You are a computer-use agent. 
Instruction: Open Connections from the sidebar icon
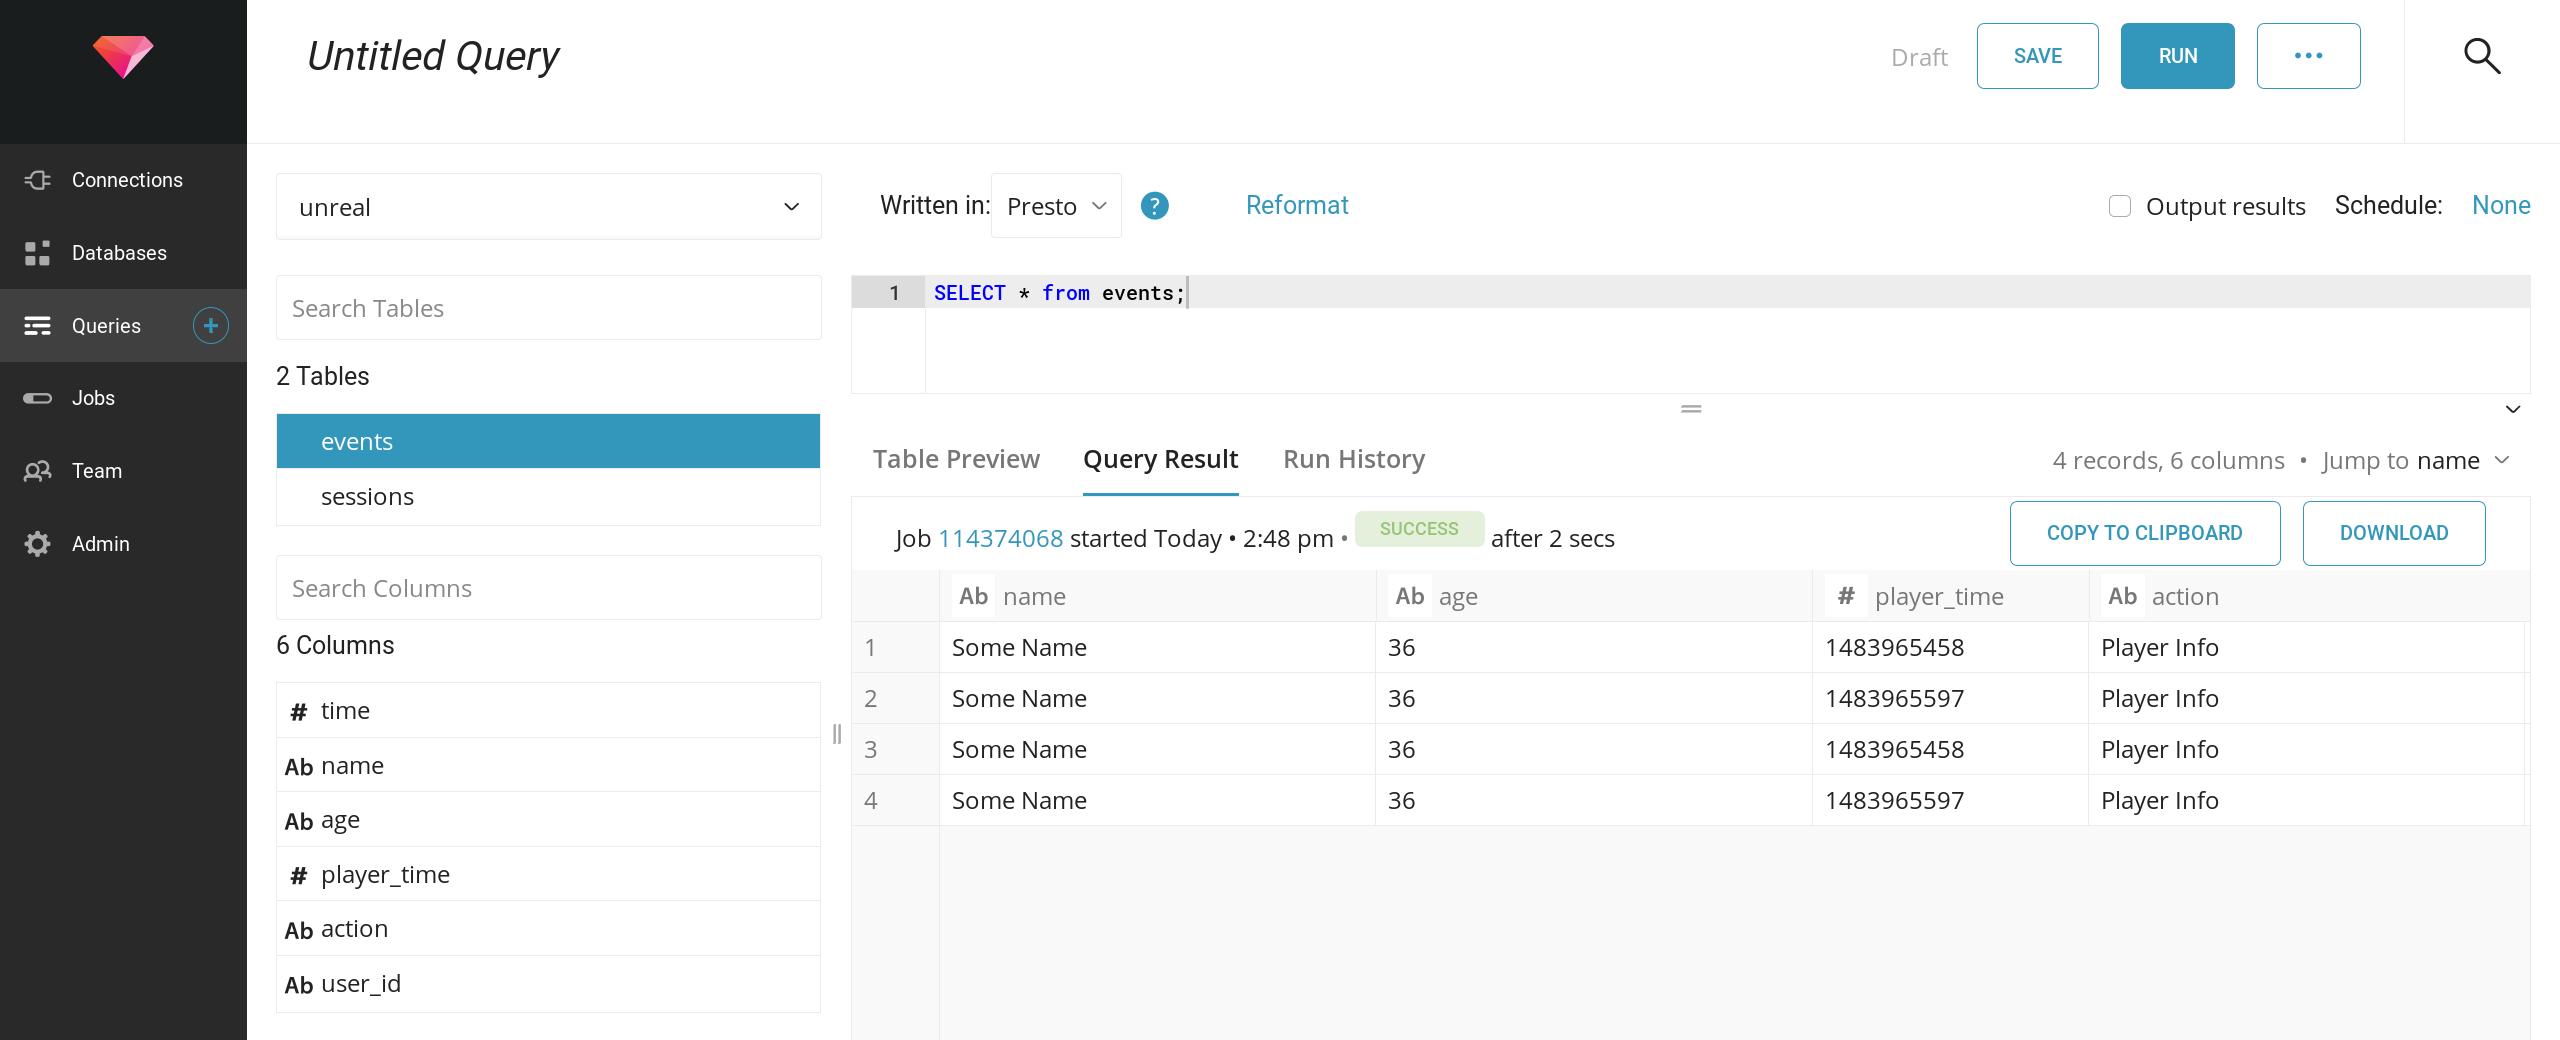tap(38, 180)
